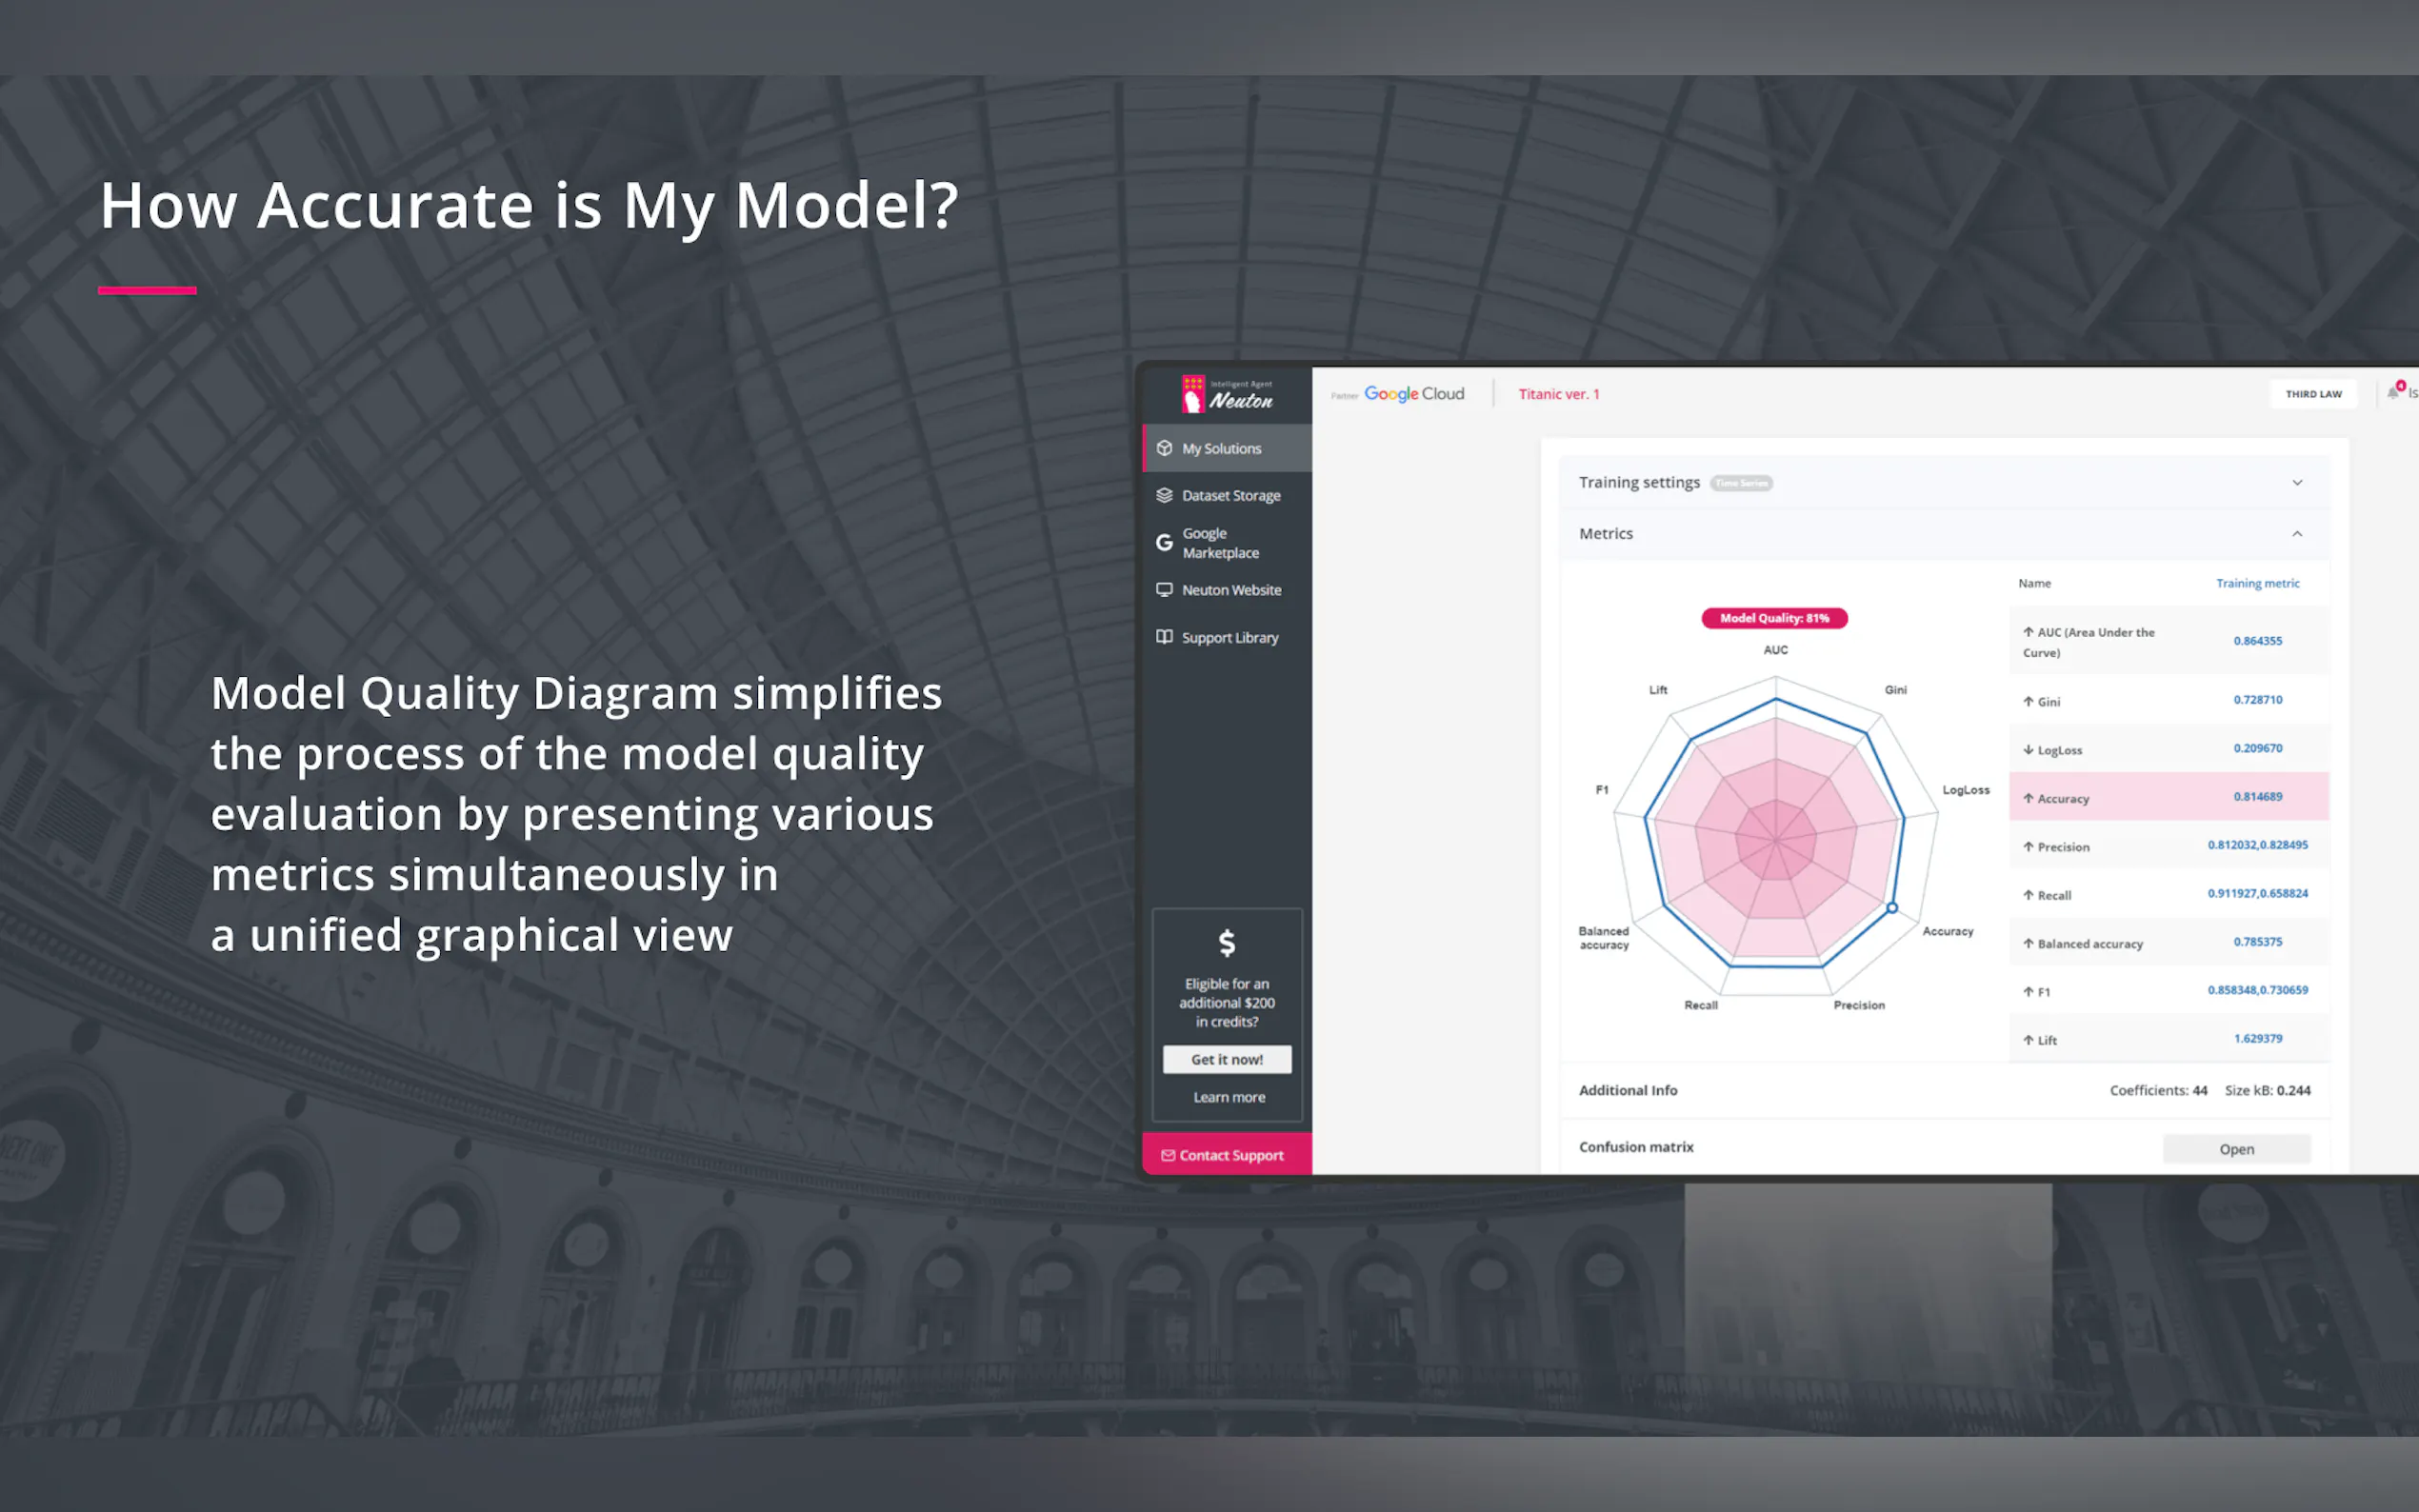This screenshot has height=1512, width=2419.
Task: Click the Google Marketplace G icon
Action: 1164,543
